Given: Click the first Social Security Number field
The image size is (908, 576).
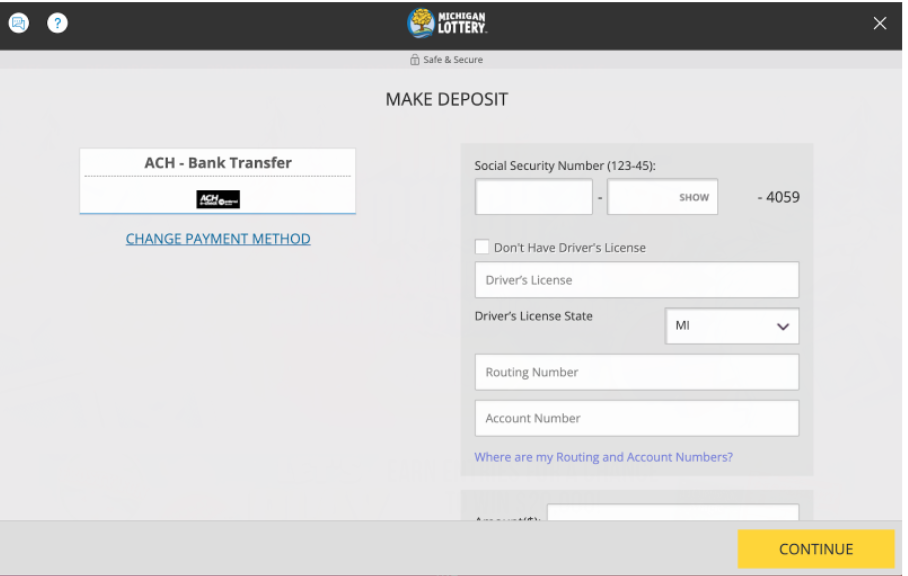Looking at the screenshot, I should (x=533, y=196).
